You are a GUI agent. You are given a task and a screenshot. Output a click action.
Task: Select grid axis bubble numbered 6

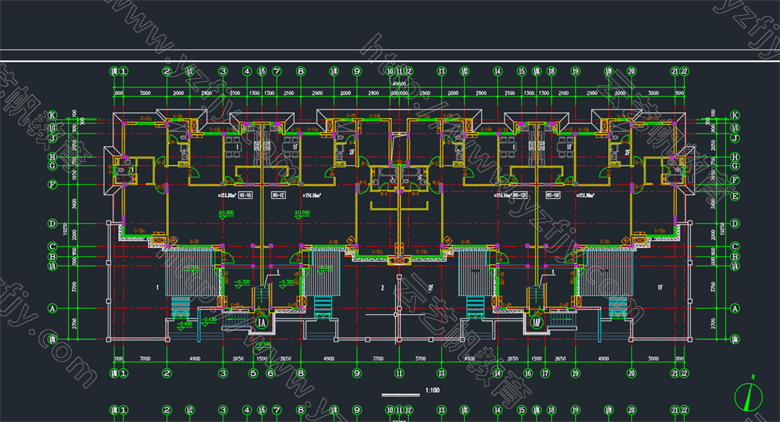[x=270, y=373]
